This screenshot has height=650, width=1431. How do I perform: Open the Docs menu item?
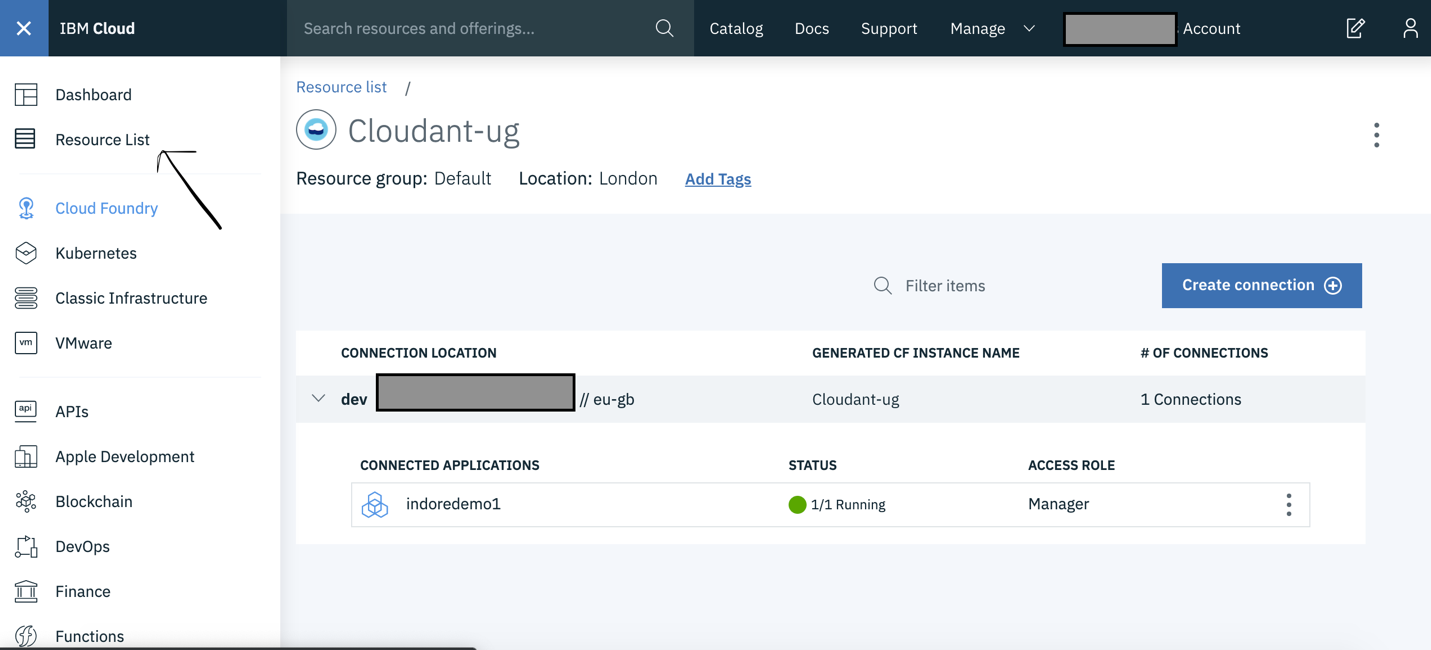(812, 29)
